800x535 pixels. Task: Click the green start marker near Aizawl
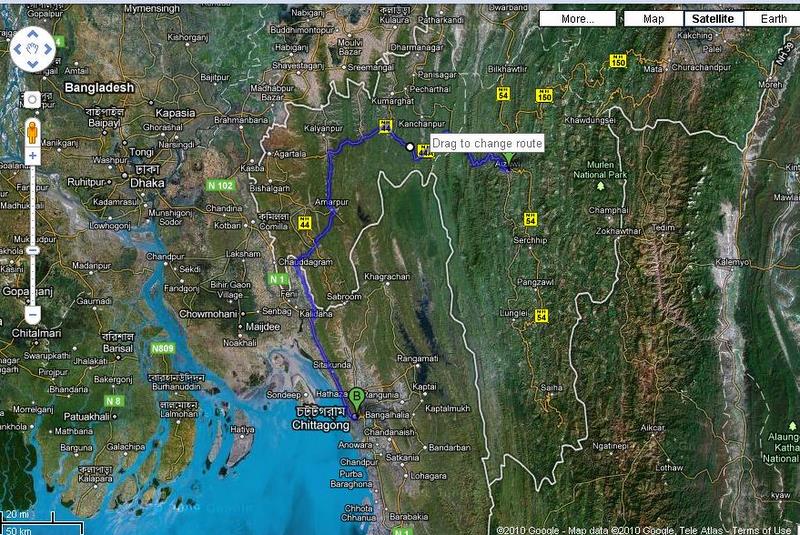[508, 158]
